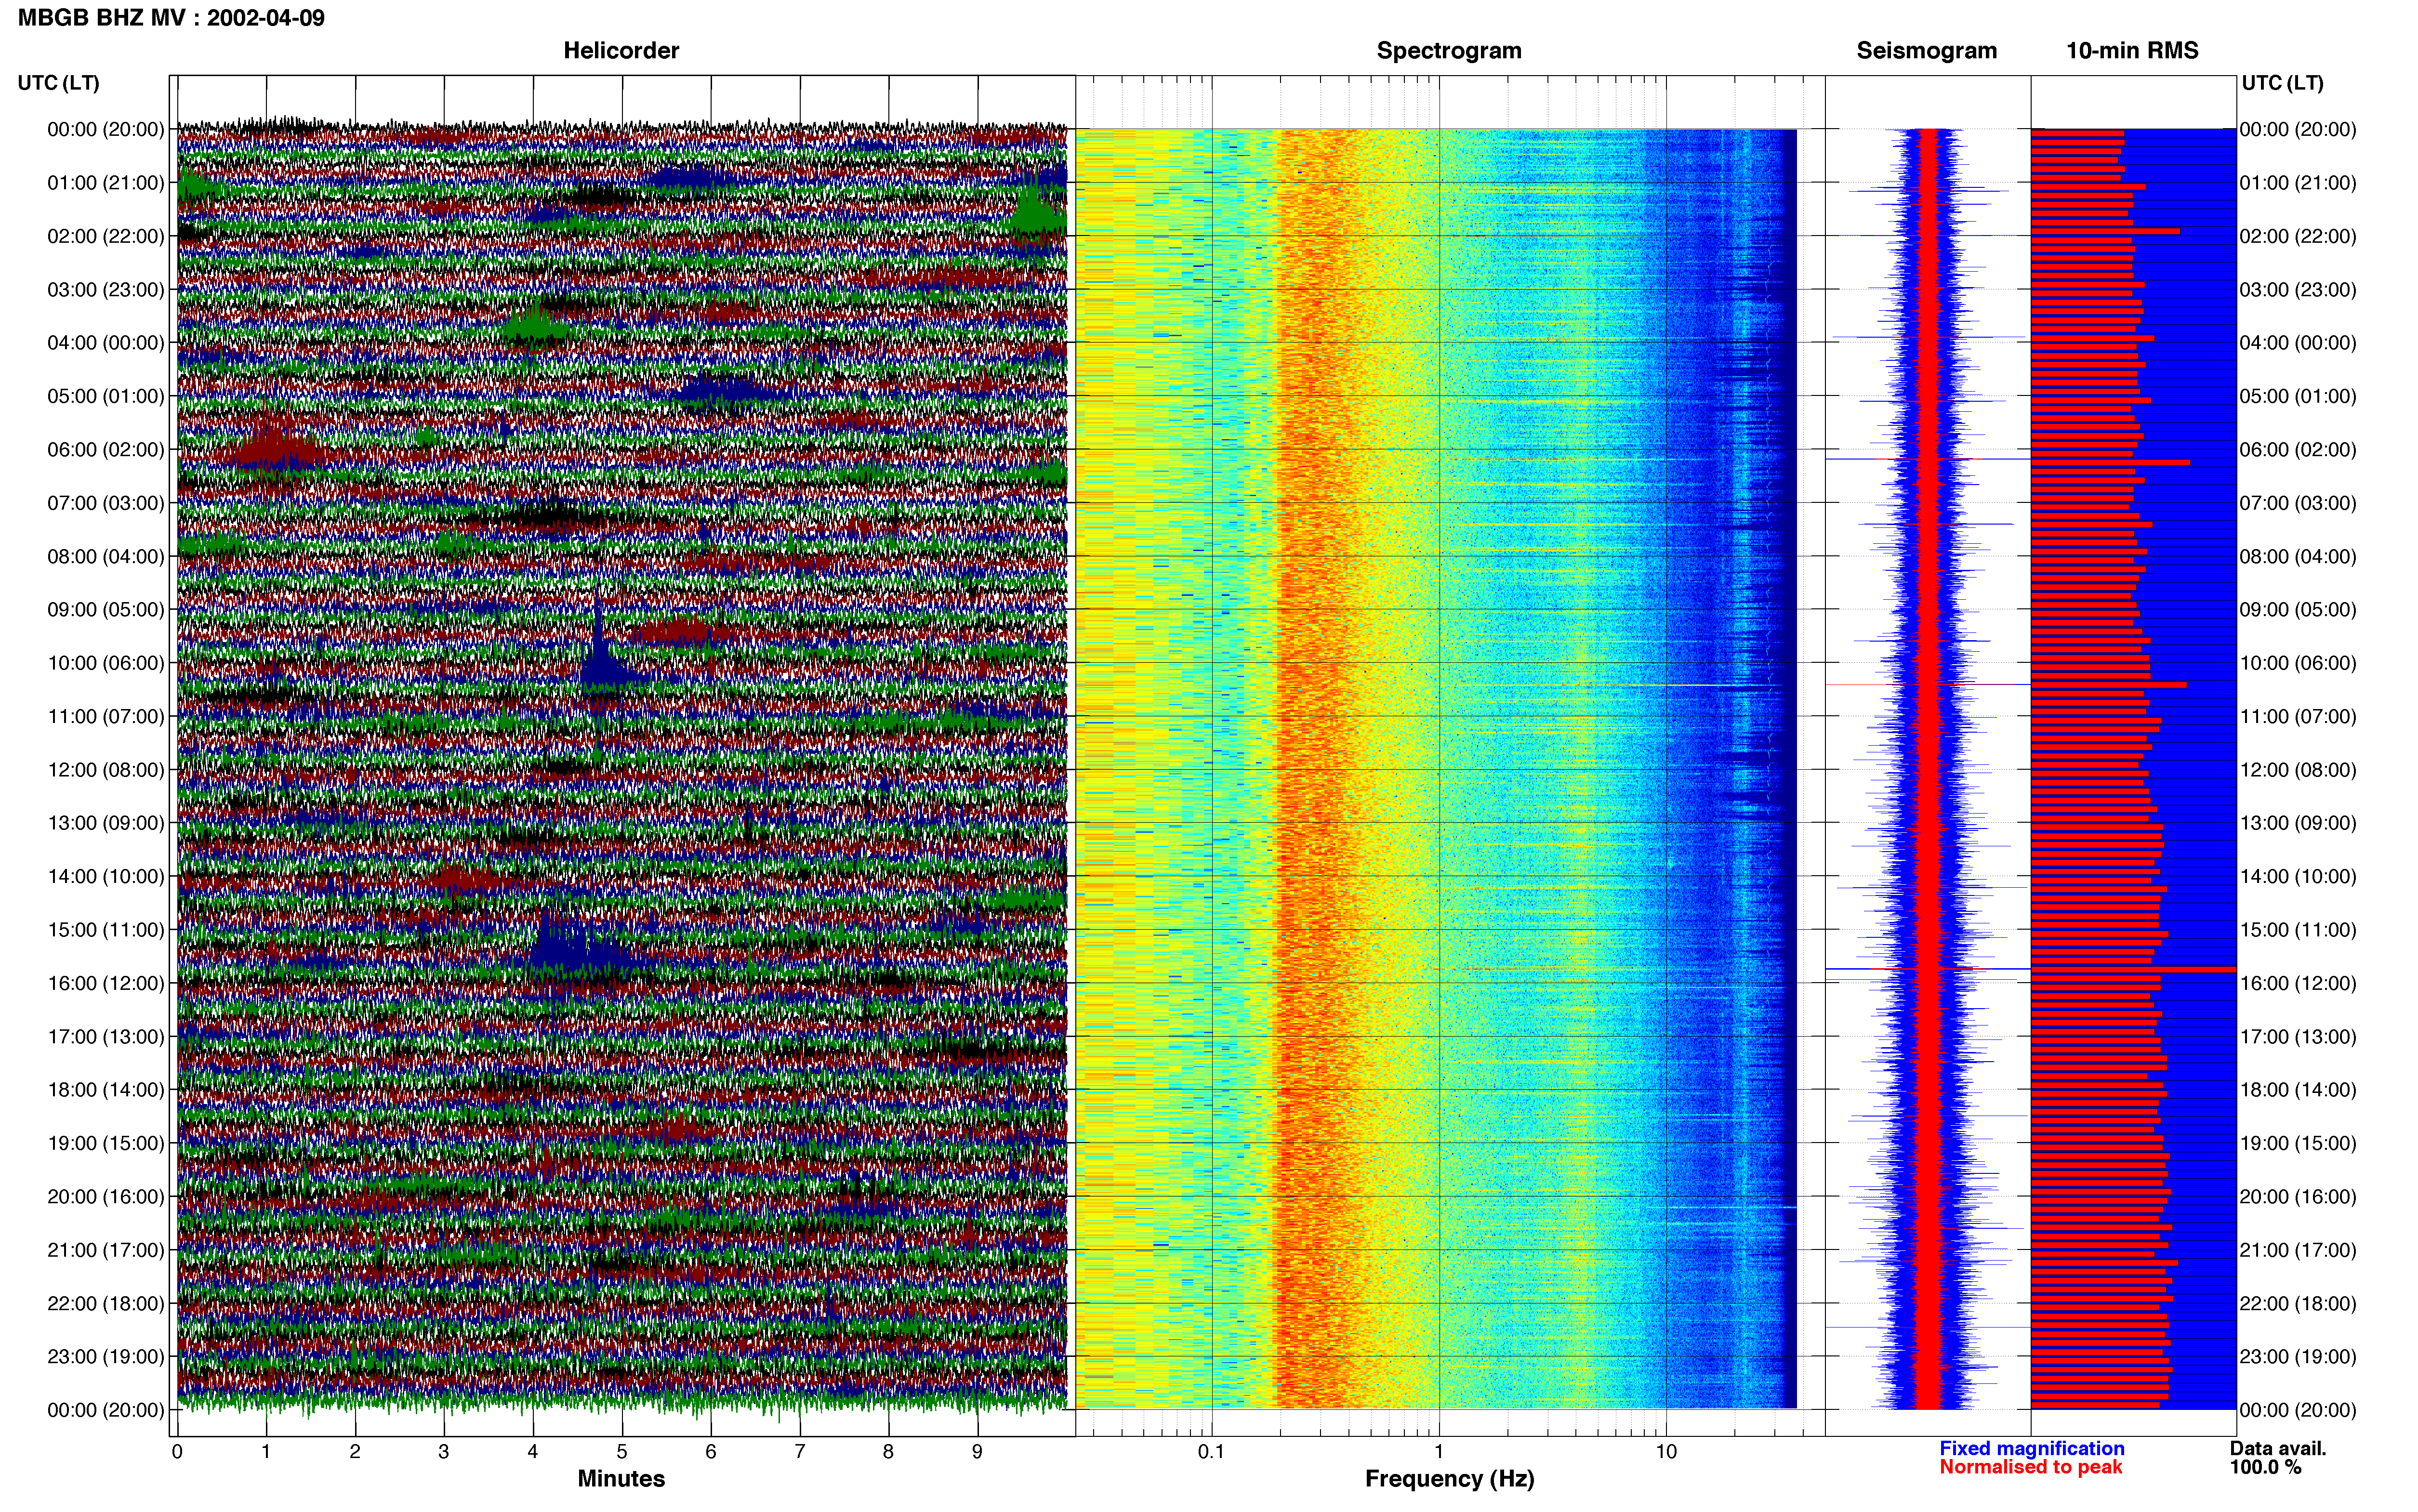Click the left '04:00 (00:00)' time label
2418x1512 pixels.
[x=106, y=343]
